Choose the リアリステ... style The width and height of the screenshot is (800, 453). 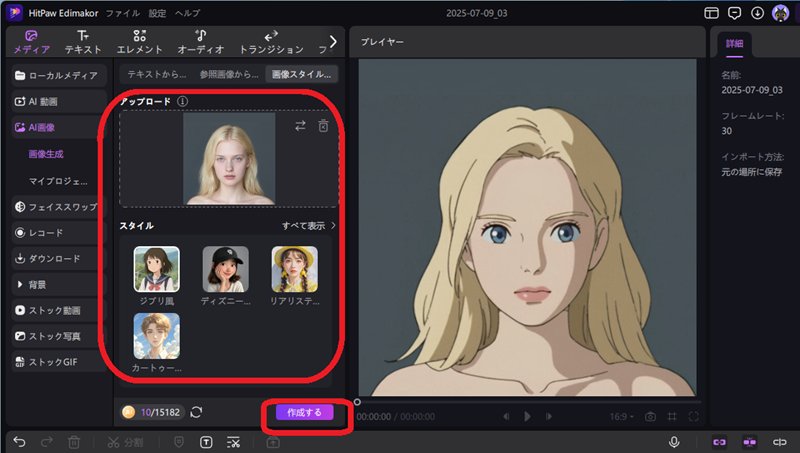[x=295, y=275]
